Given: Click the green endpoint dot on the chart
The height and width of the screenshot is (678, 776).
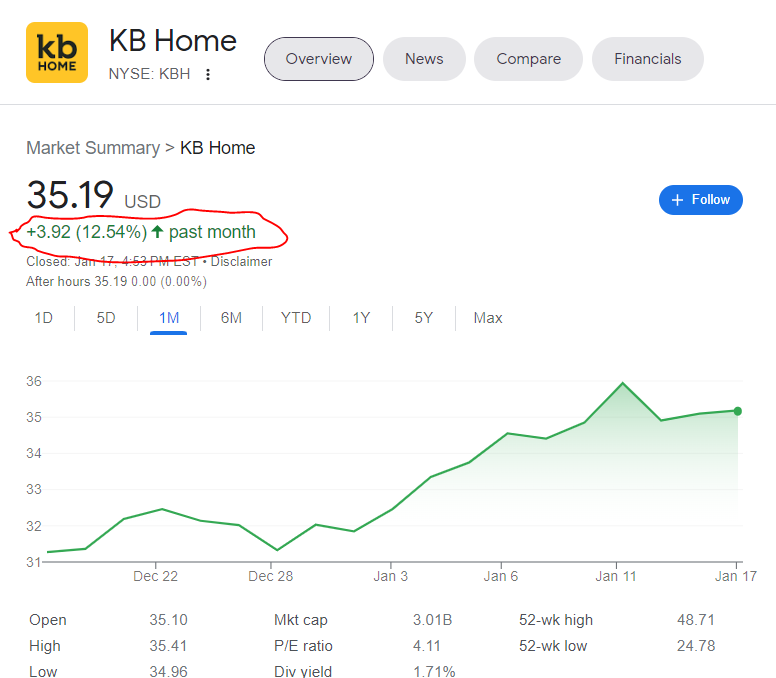Looking at the screenshot, I should coord(737,411).
